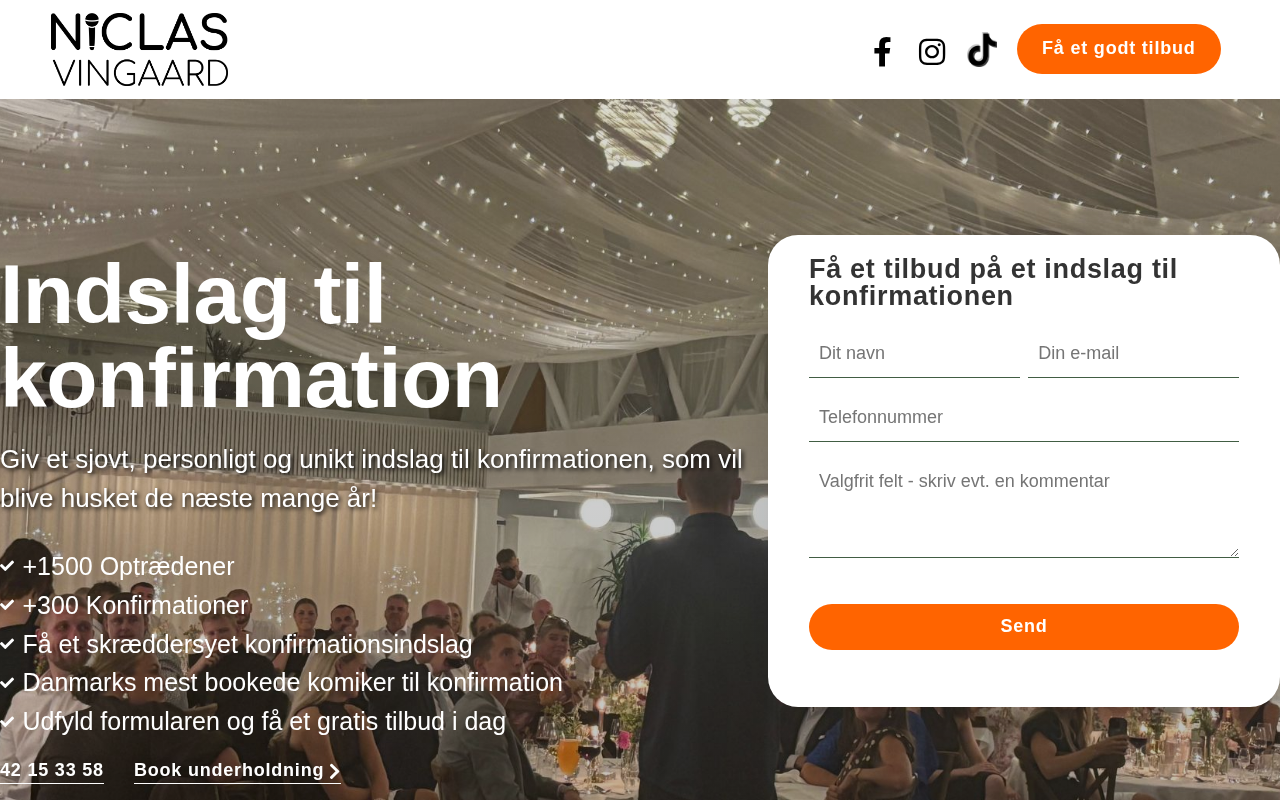Click the Indslag til konfirmation headline
1280x800 pixels.
[251, 336]
